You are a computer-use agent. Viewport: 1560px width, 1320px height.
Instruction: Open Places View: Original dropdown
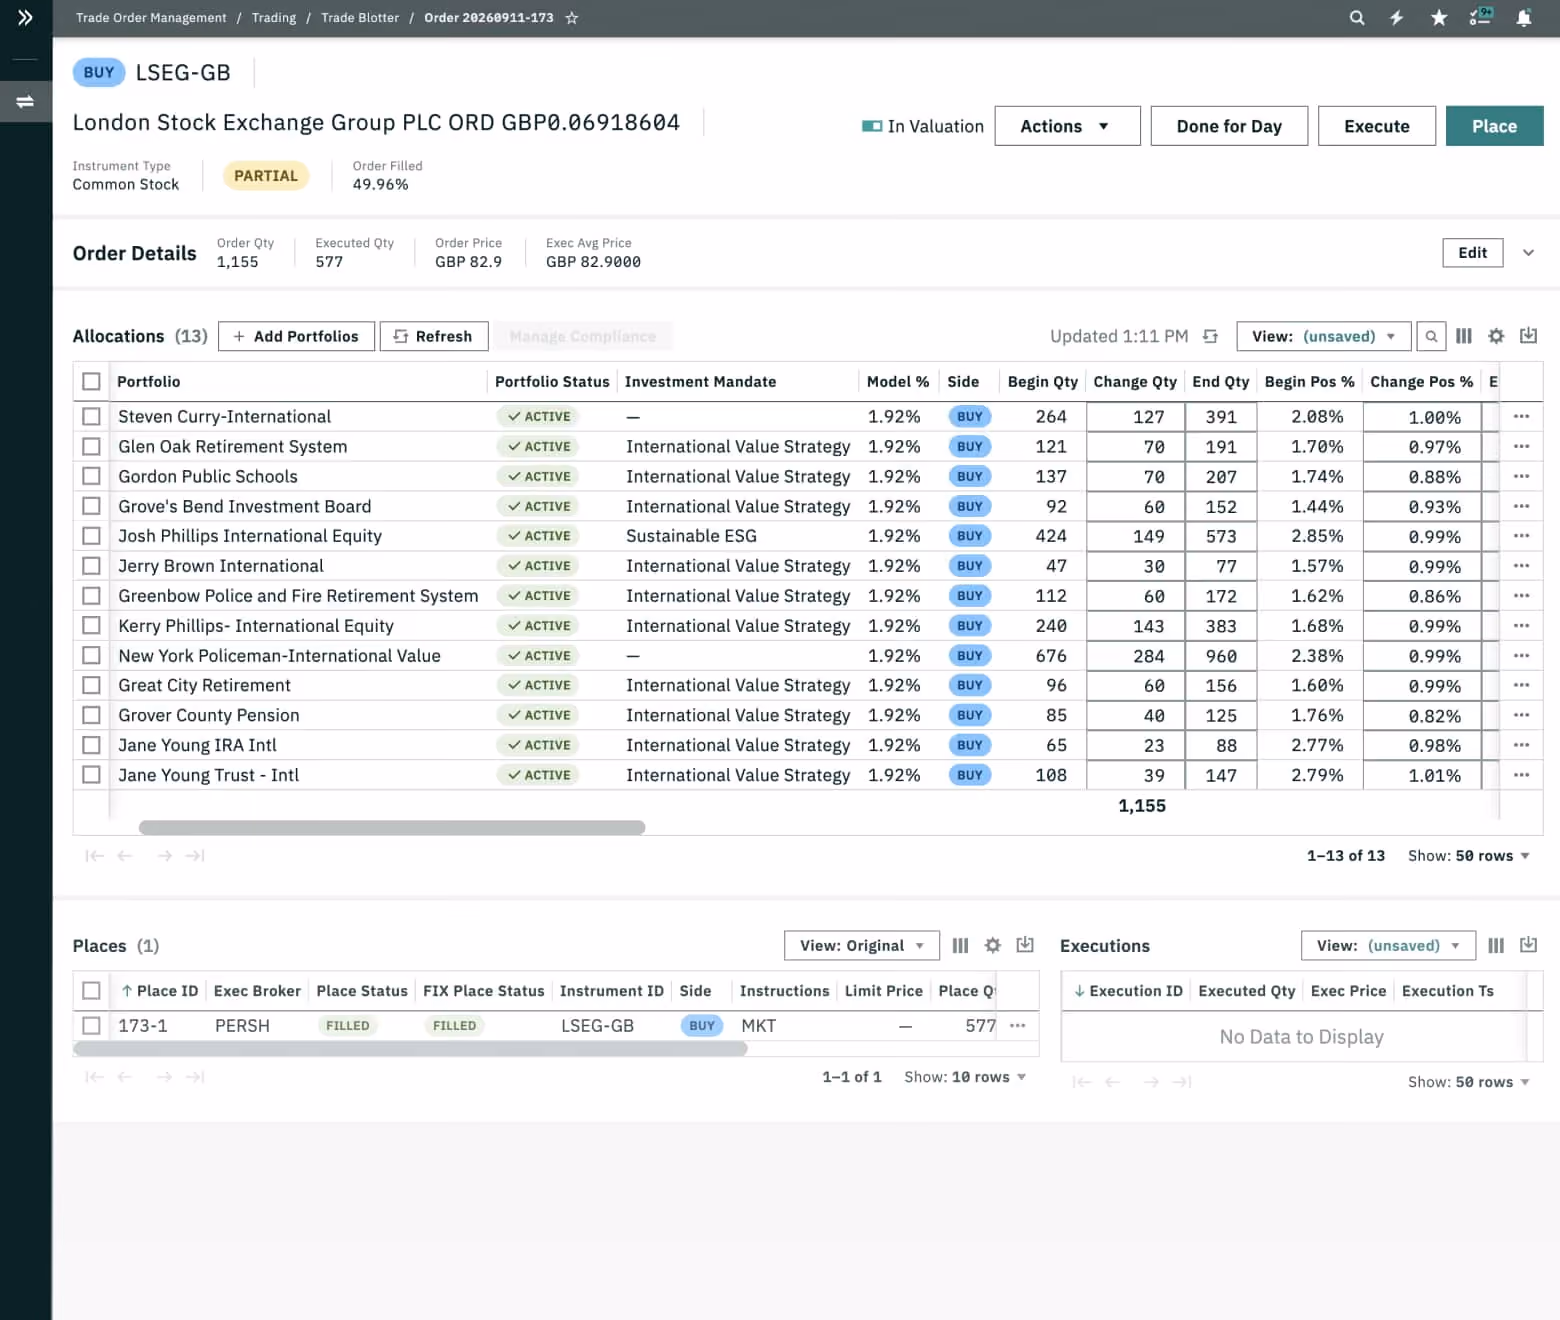(862, 945)
